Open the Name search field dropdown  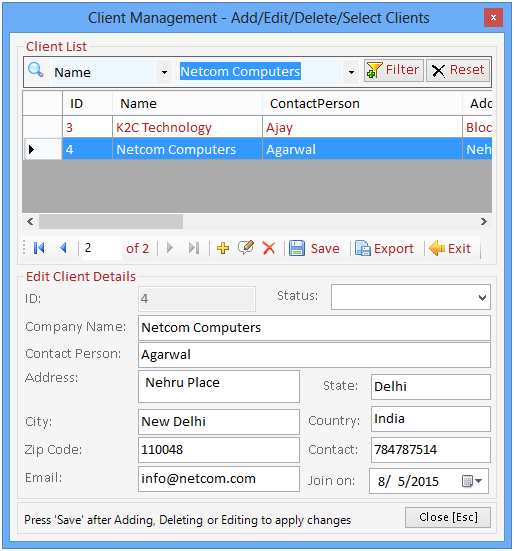click(164, 72)
